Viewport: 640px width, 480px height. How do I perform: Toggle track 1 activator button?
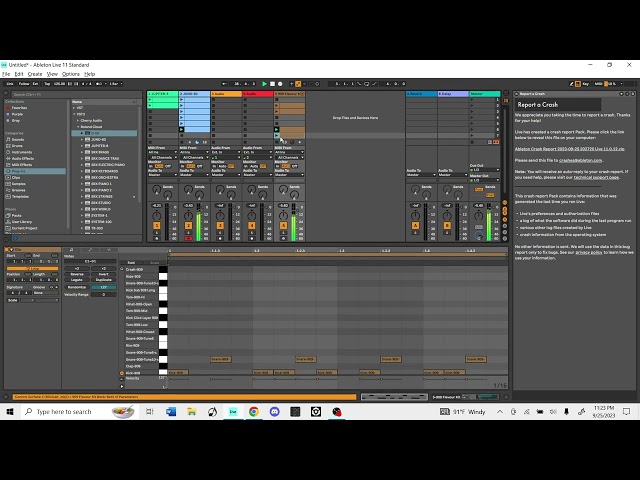156,226
